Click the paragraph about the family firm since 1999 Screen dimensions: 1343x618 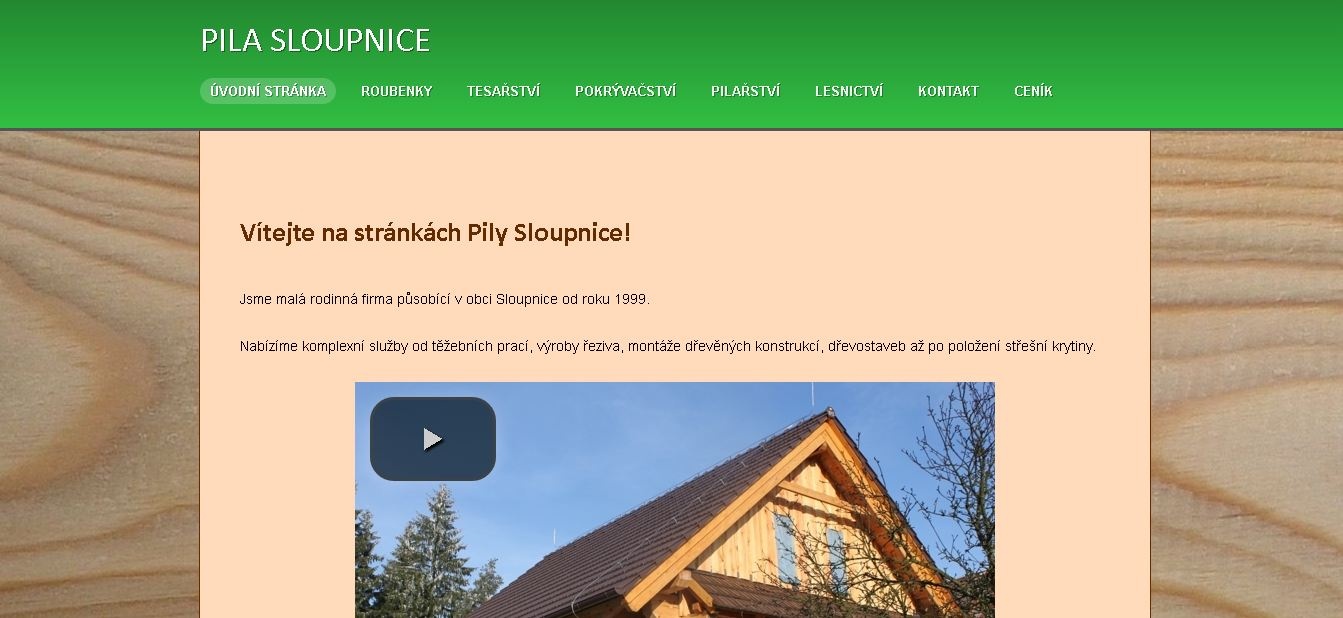(445, 299)
